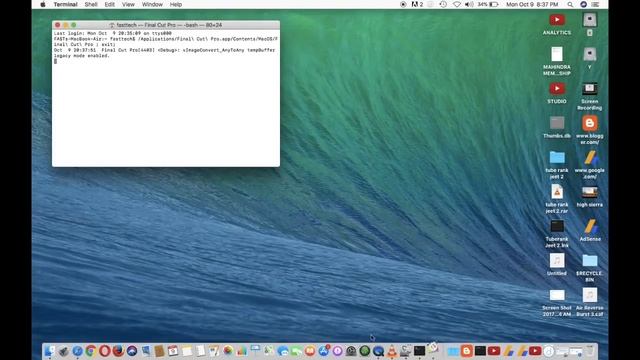Screen dimensions: 640x360
Task: Select the 'high sierra' desktop file
Action: pos(589,197)
